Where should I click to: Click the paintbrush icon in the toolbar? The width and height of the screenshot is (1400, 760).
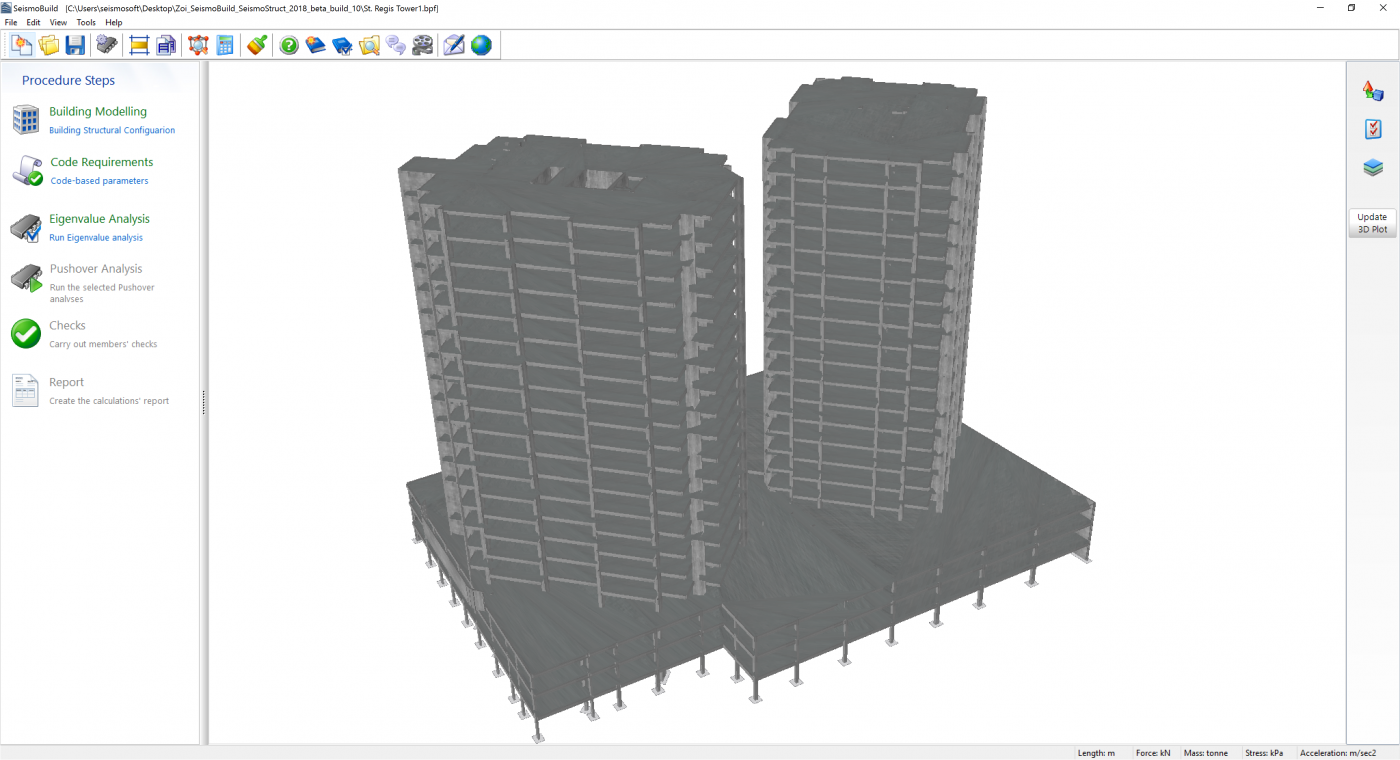[x=257, y=45]
